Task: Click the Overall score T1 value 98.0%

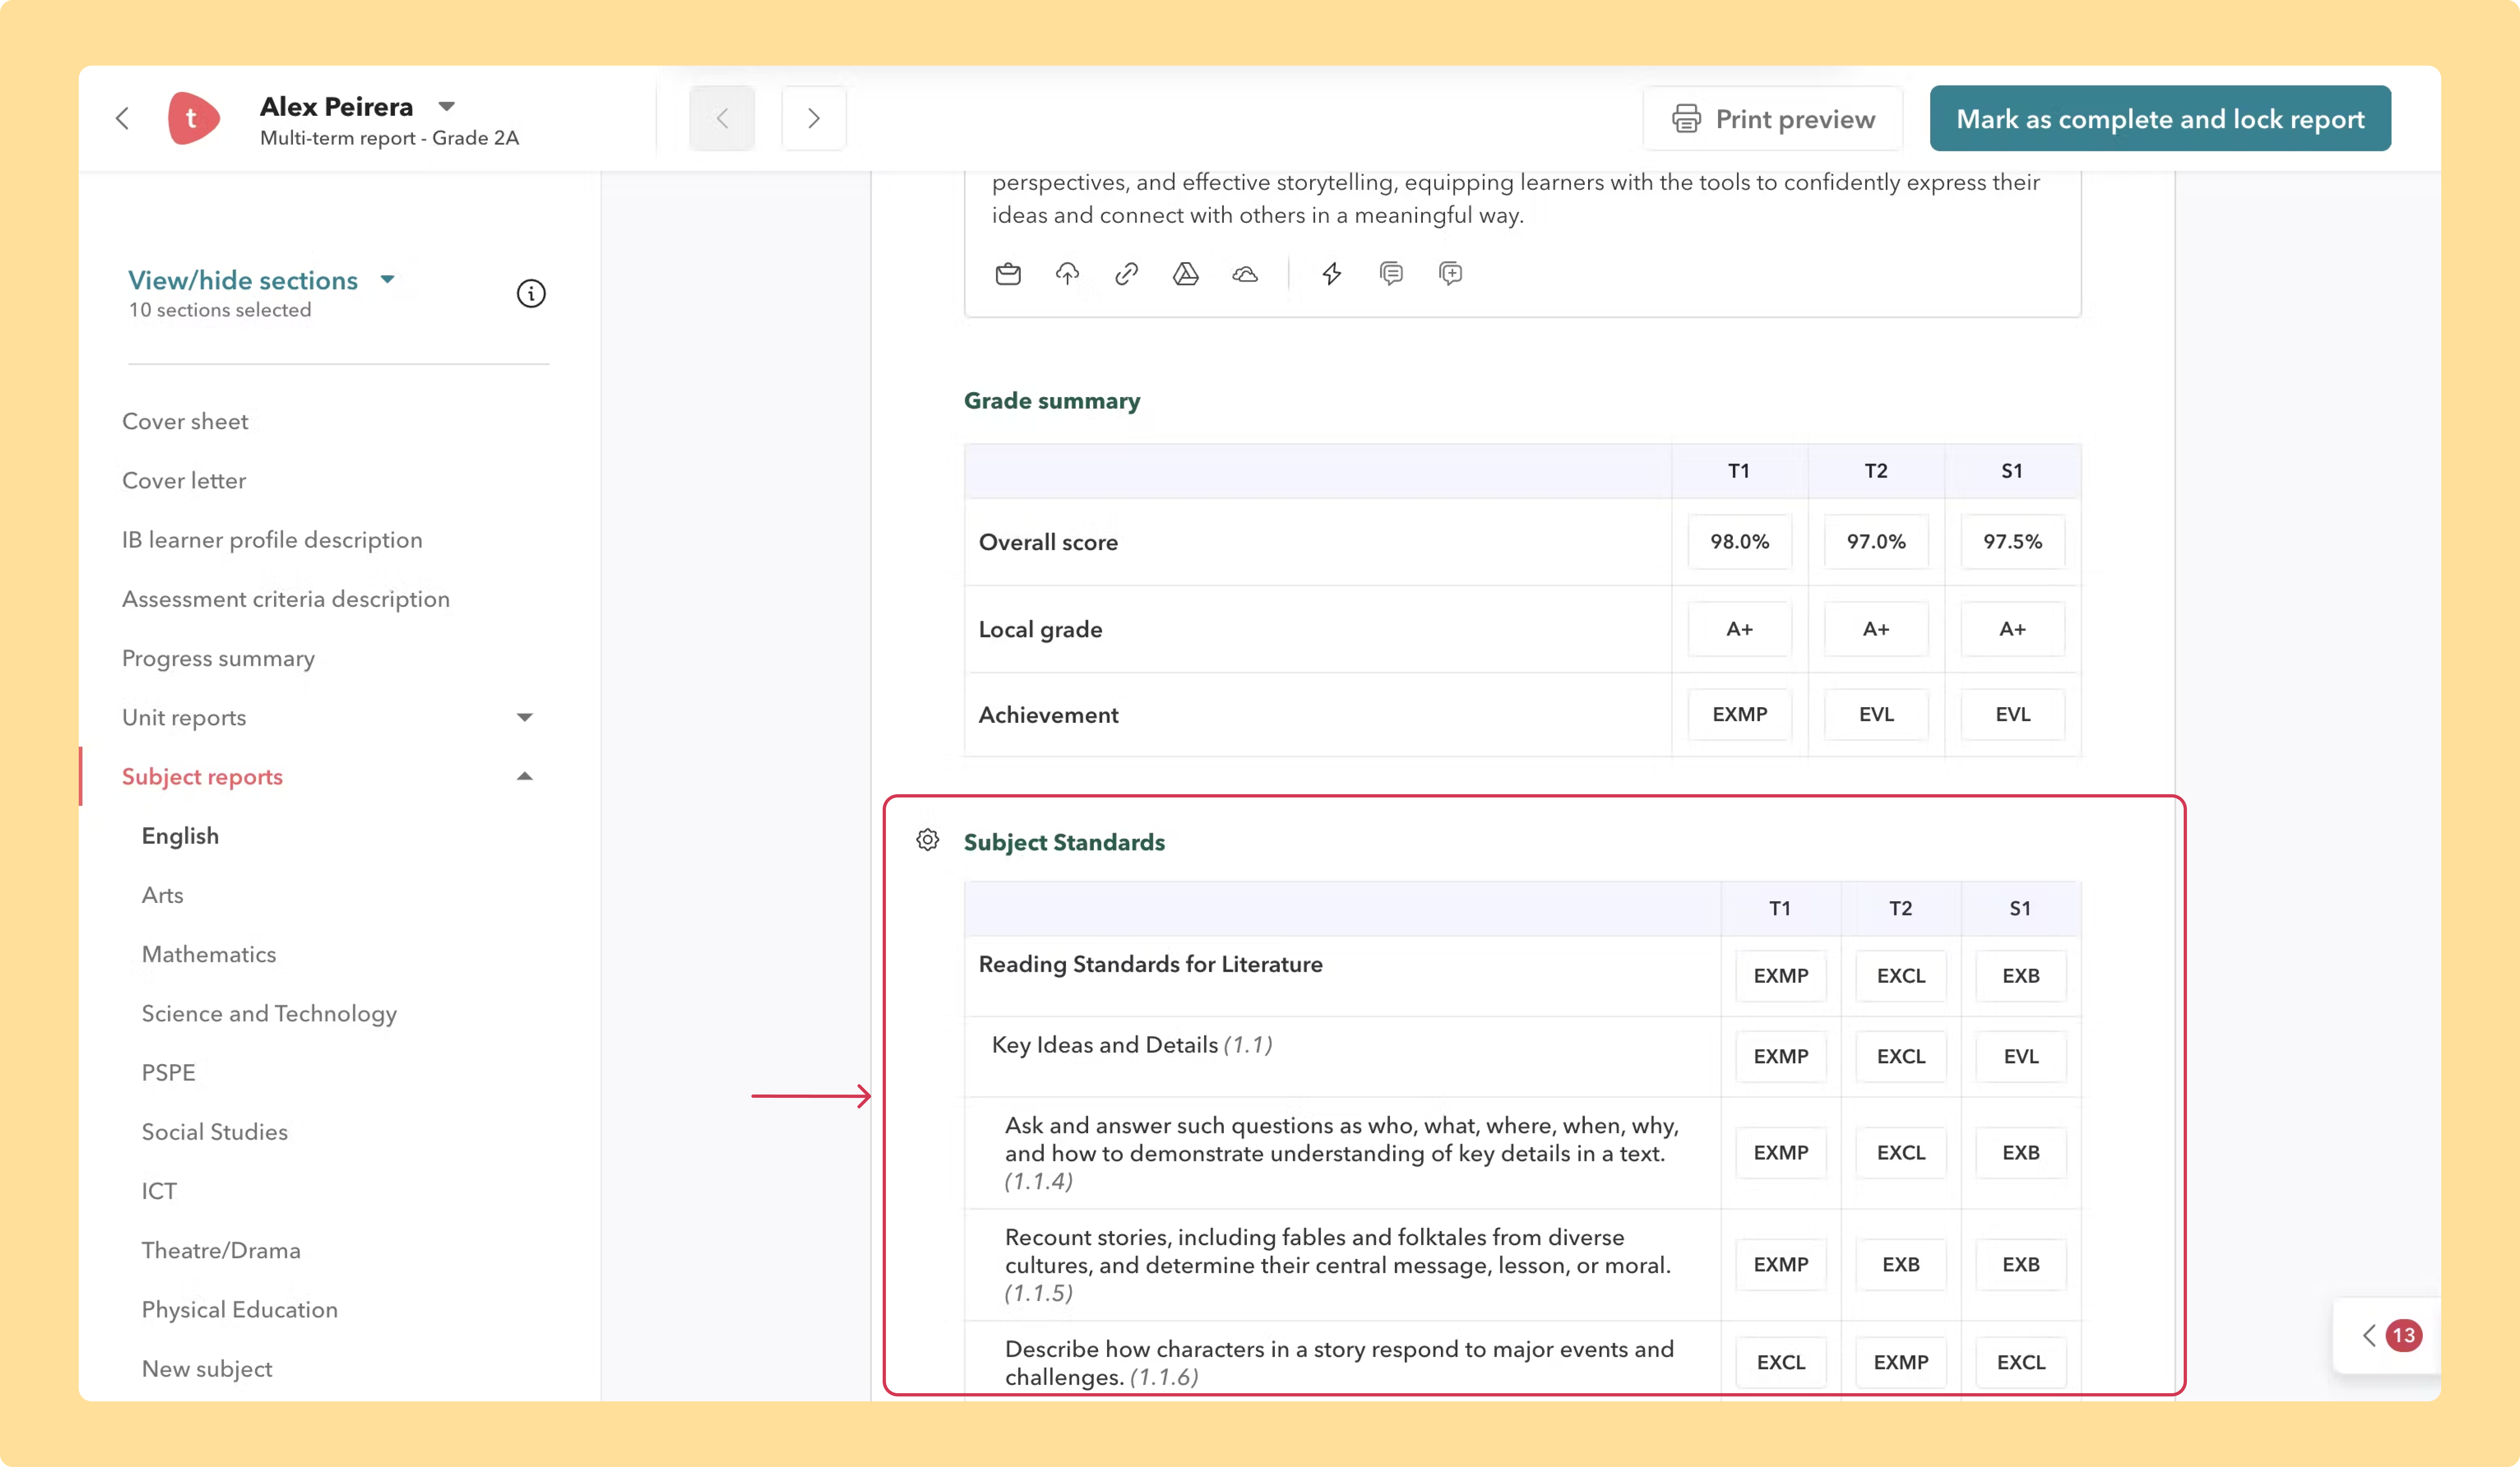Action: (x=1740, y=542)
